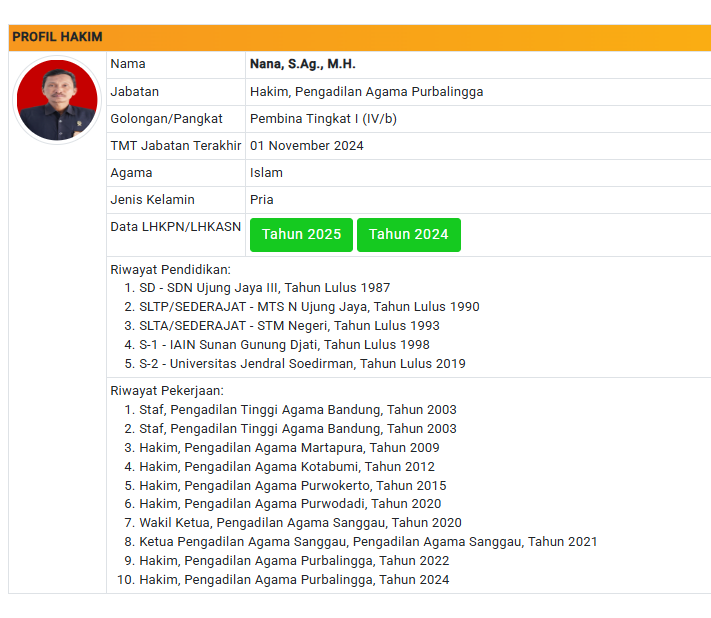Click the S-2 Universitas Jendral Soedirman entry
Image resolution: width=711 pixels, height=618 pixels.
point(302,364)
